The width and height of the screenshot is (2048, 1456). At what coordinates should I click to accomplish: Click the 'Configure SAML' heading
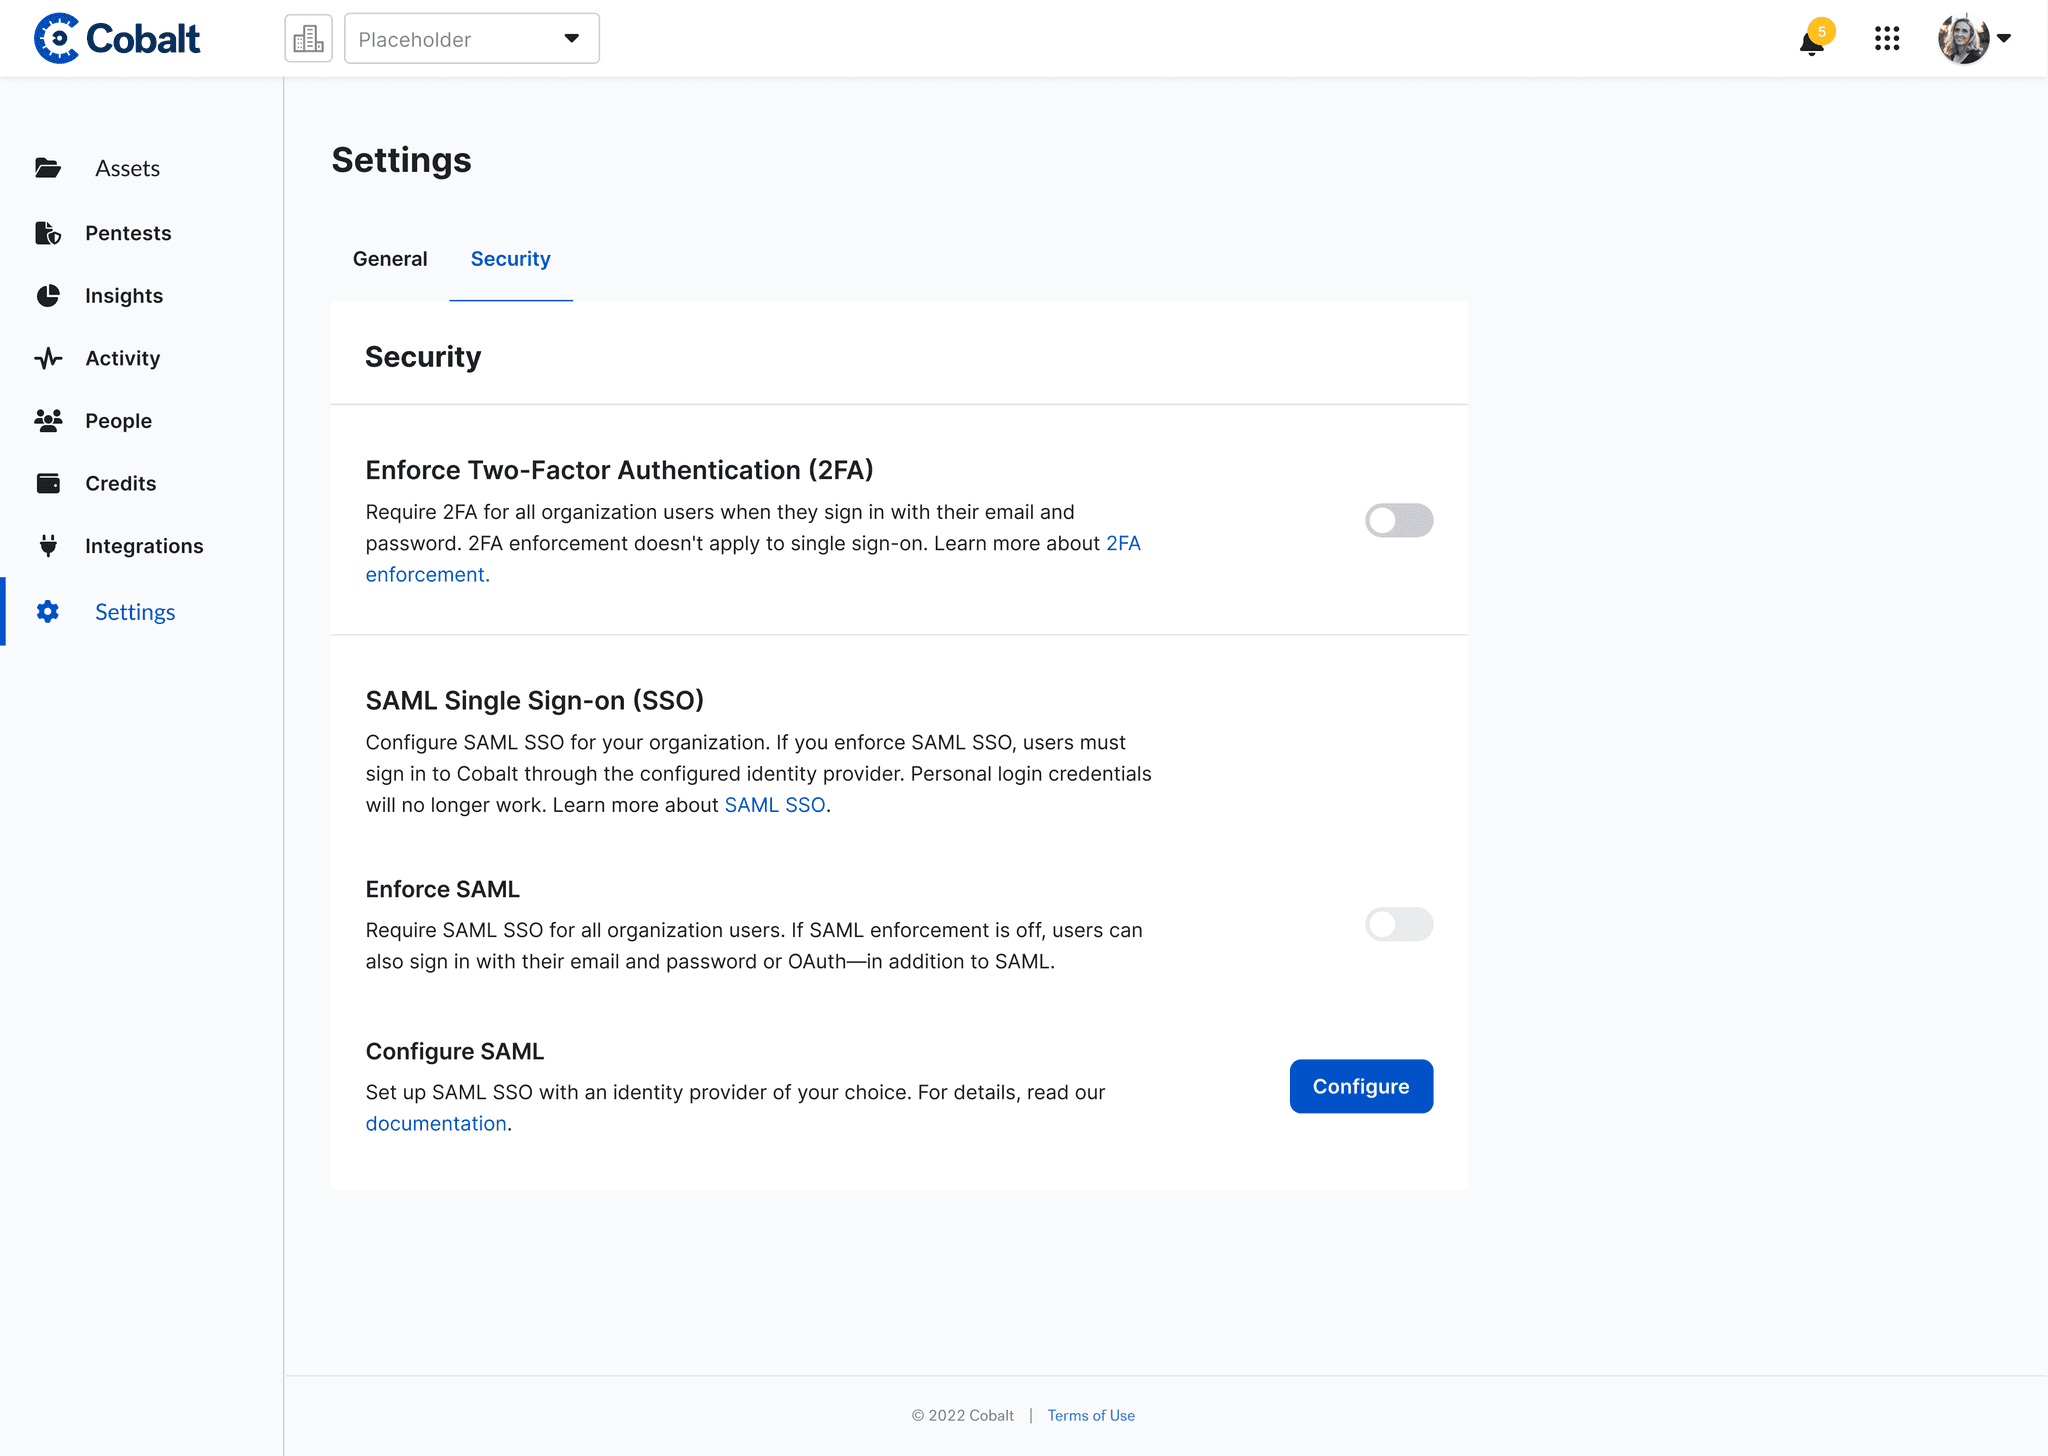click(x=454, y=1051)
